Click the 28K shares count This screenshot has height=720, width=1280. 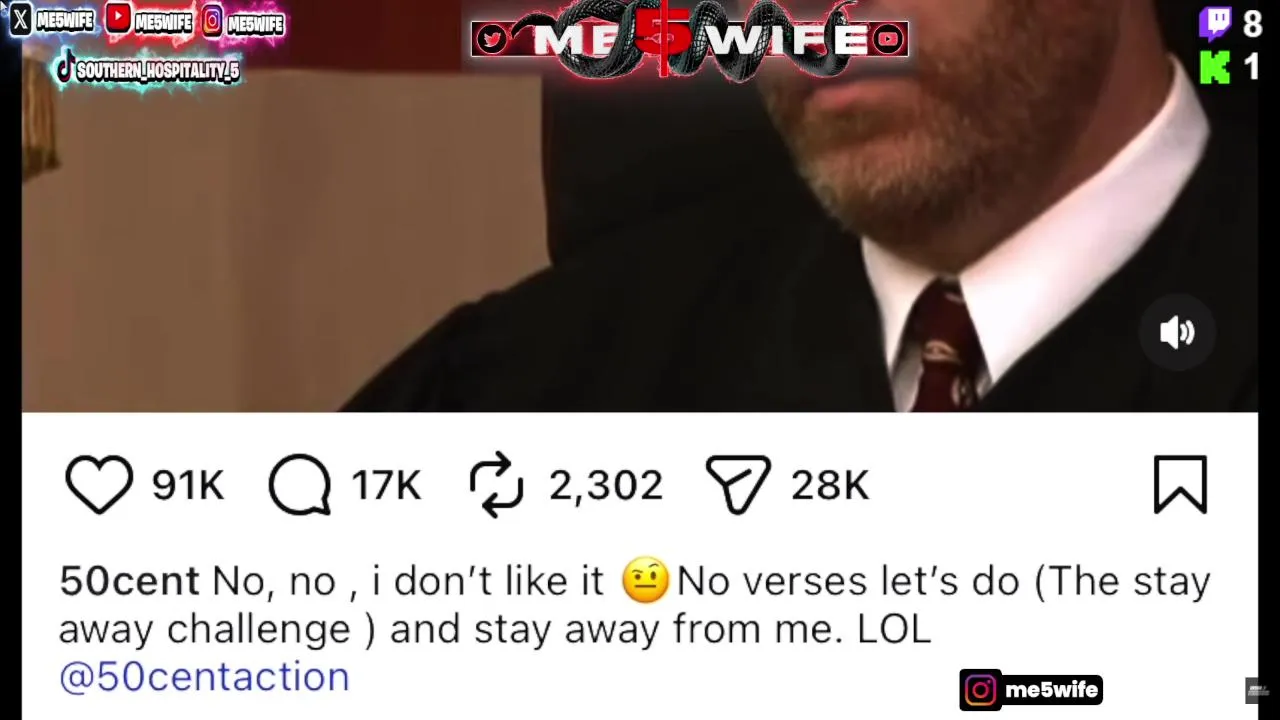click(829, 486)
